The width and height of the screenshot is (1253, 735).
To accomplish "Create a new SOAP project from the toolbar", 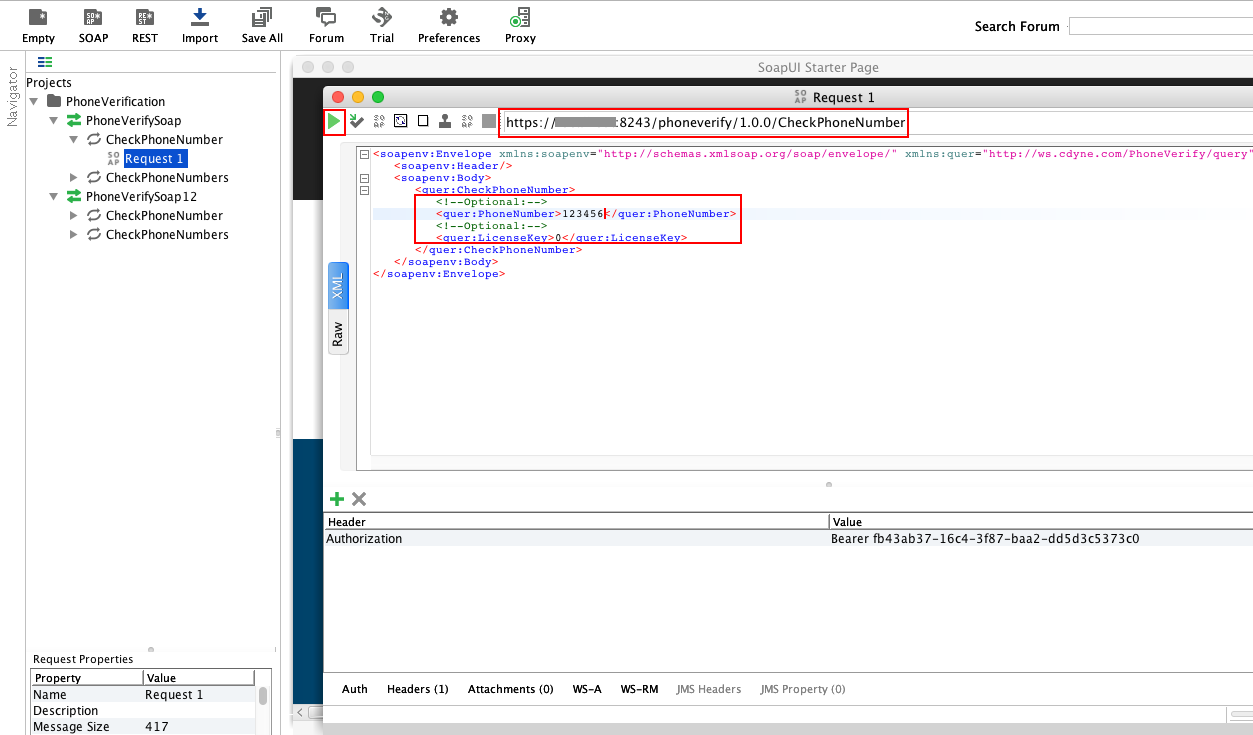I will (92, 24).
